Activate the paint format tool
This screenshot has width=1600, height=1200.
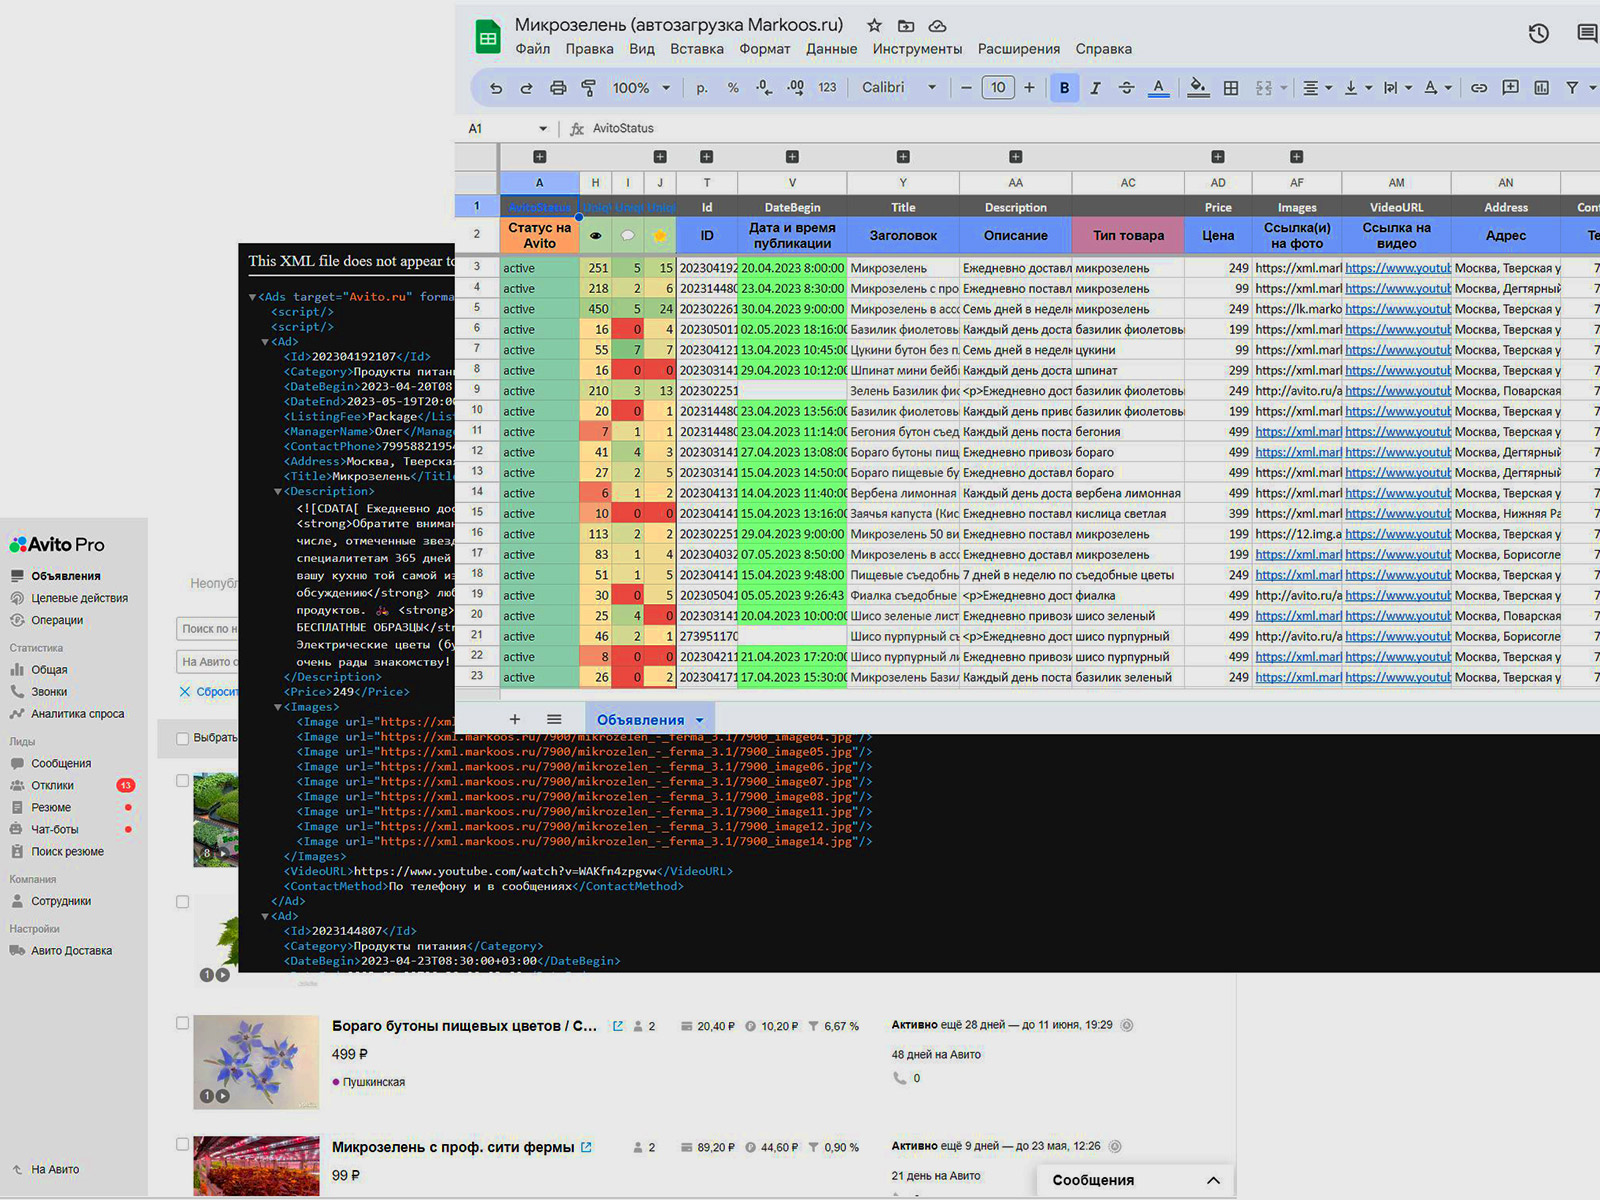[589, 88]
